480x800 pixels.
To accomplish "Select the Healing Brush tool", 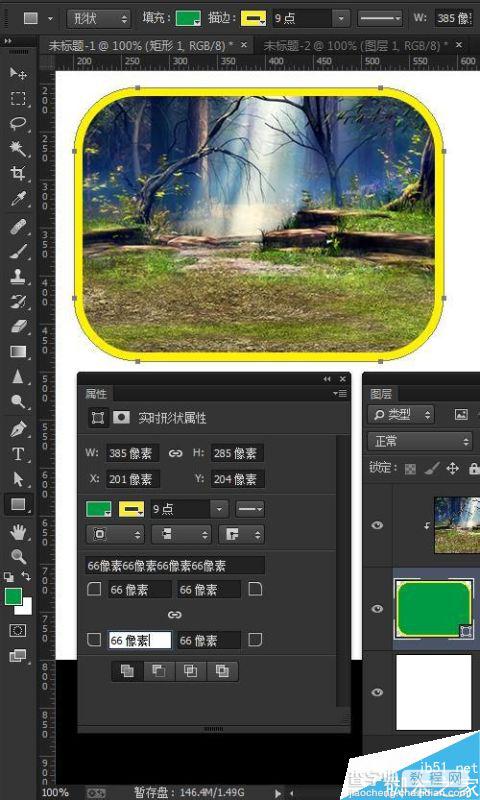I will point(18,226).
